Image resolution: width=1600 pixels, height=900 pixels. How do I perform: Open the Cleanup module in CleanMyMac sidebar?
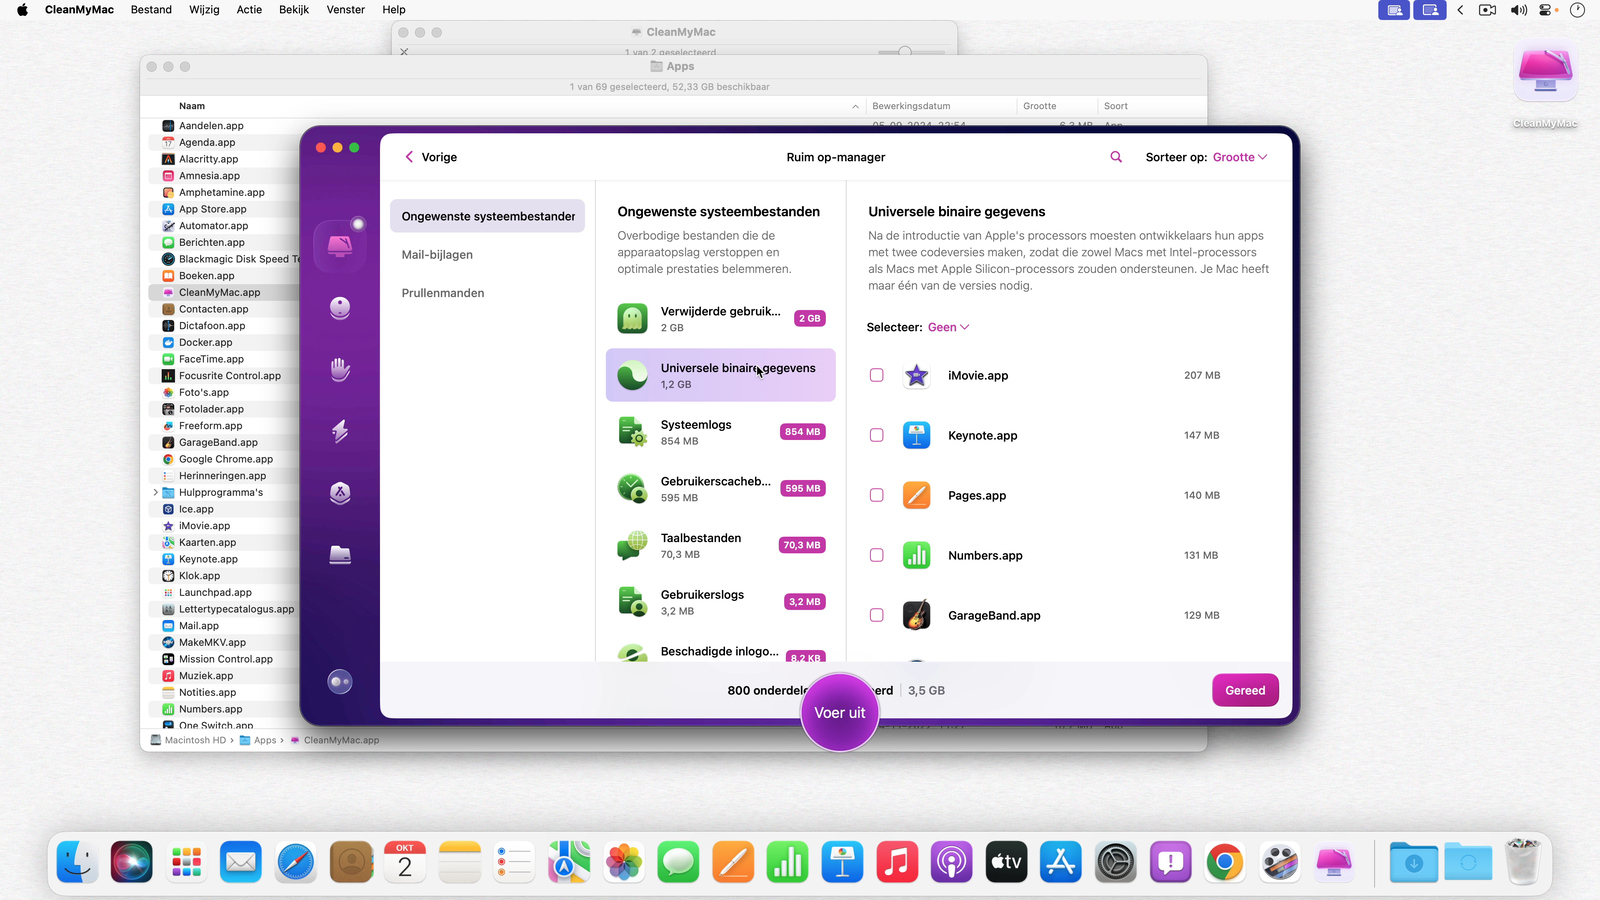pyautogui.click(x=340, y=308)
